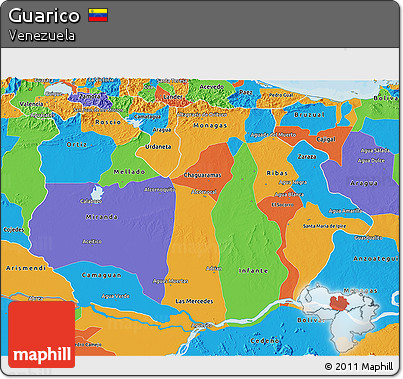The width and height of the screenshot is (403, 379).
Task: Click the Las Mercedes town label
Action: (x=194, y=301)
